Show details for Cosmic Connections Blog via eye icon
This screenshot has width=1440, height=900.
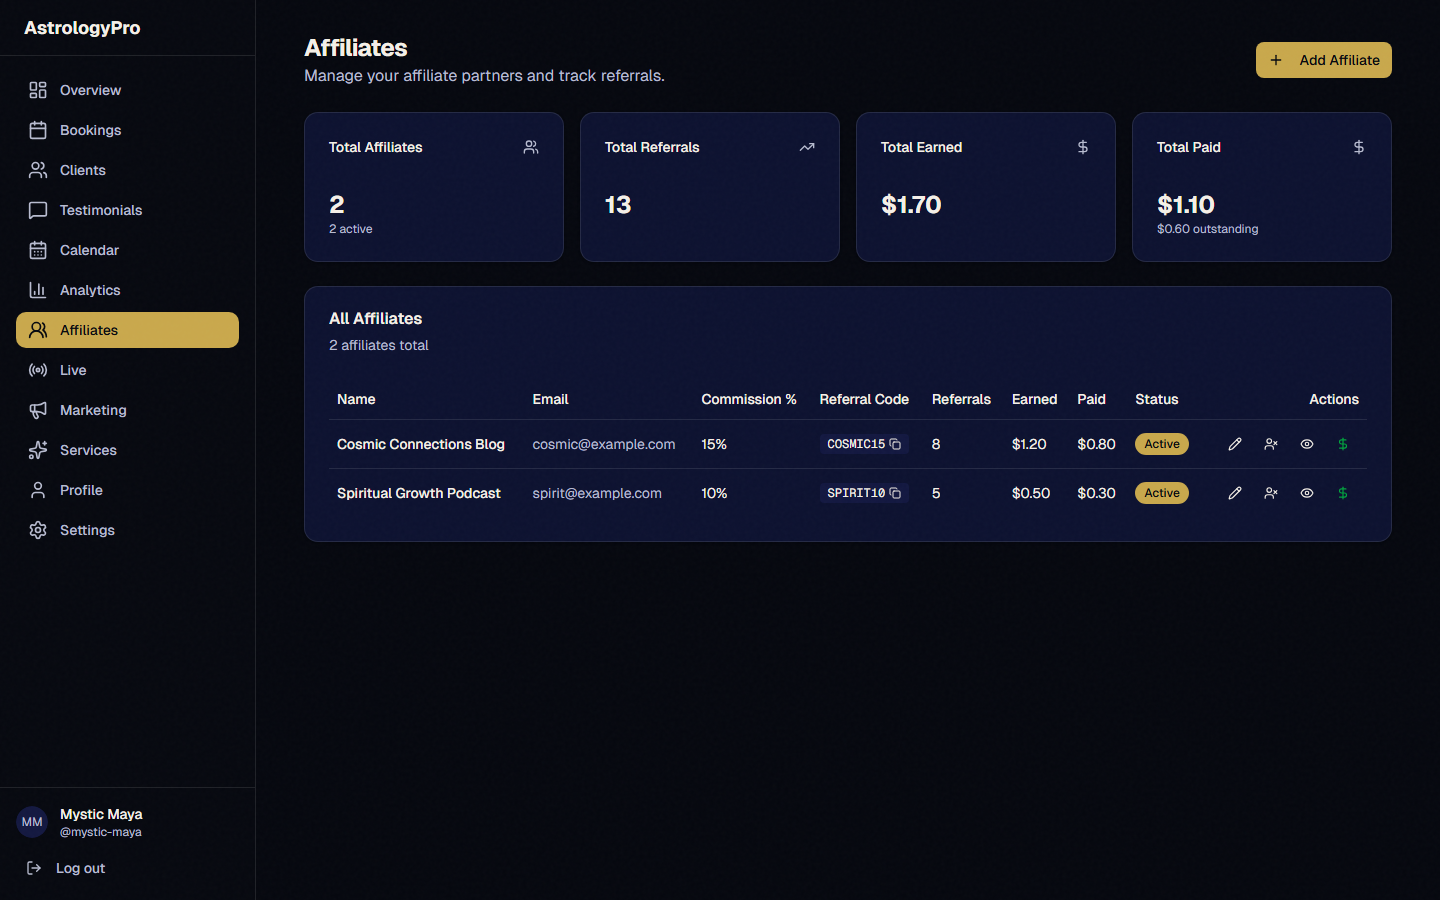[1307, 444]
